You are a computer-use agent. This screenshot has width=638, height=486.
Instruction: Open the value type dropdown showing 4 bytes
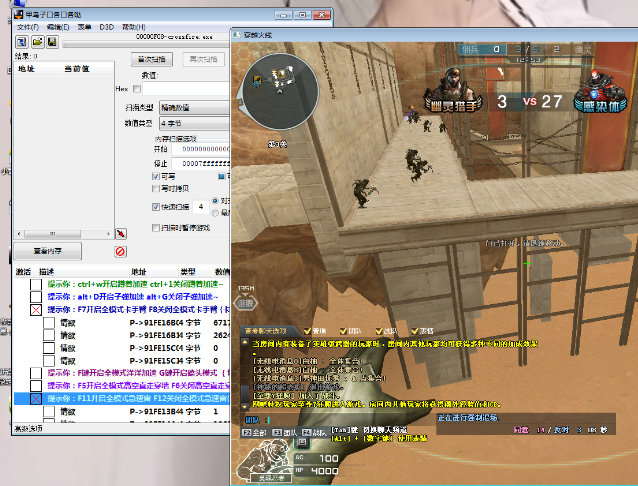pyautogui.click(x=194, y=123)
